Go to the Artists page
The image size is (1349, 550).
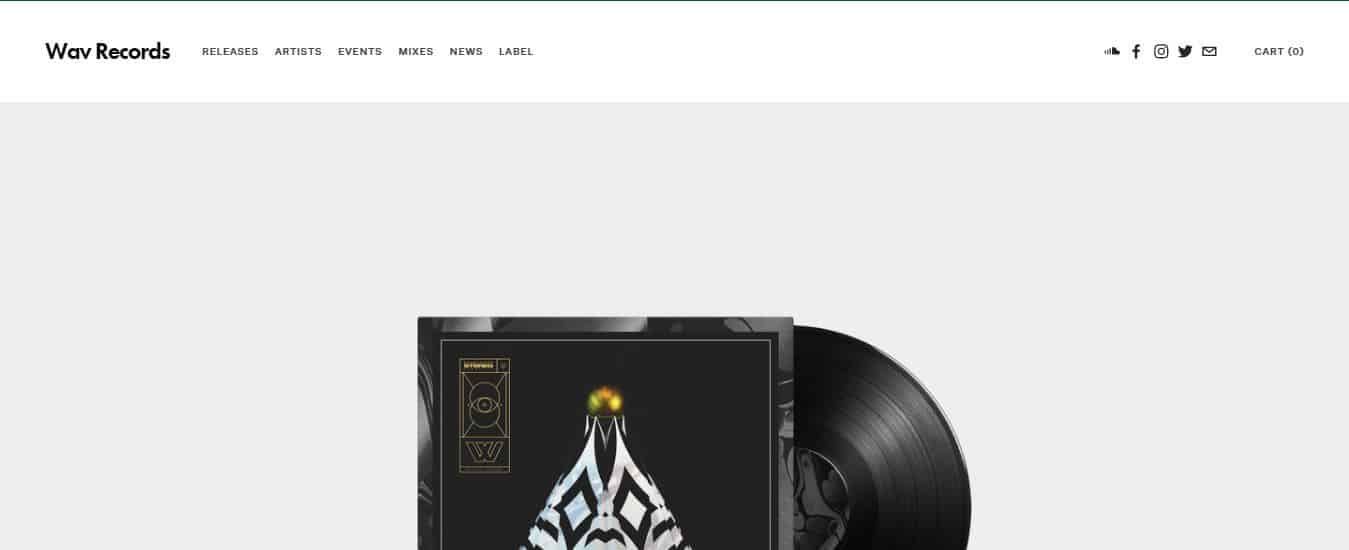pos(298,52)
